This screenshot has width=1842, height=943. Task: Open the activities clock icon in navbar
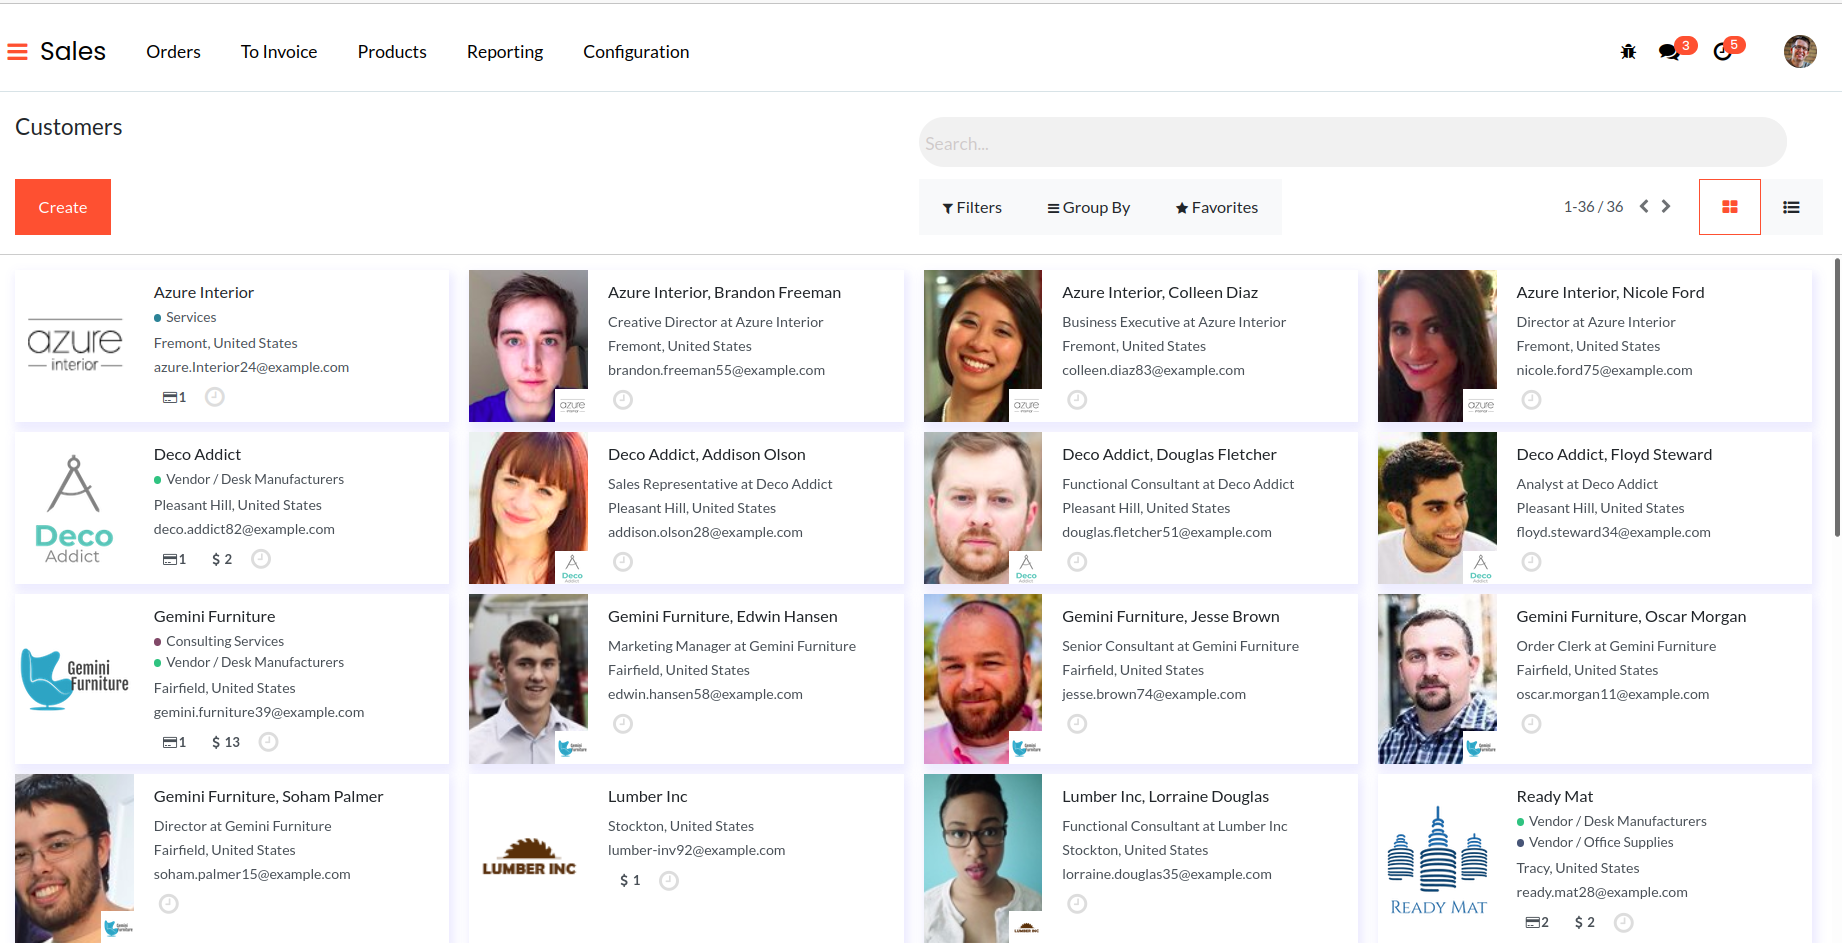pos(1722,52)
